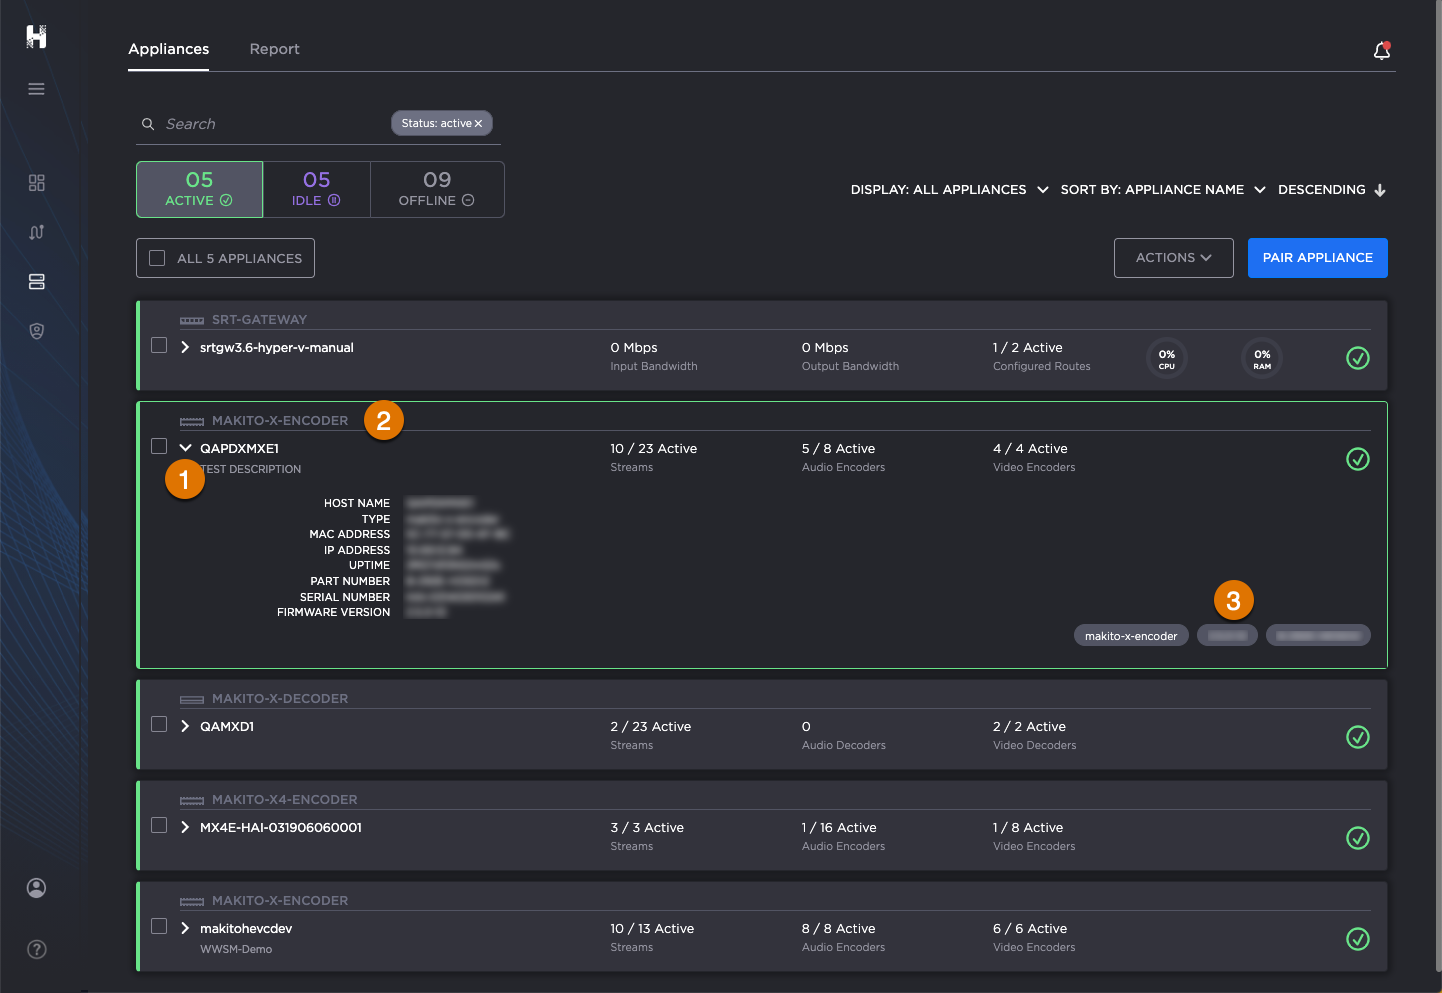Filter by the Idle status tab
This screenshot has height=993, width=1442.
coord(316,189)
